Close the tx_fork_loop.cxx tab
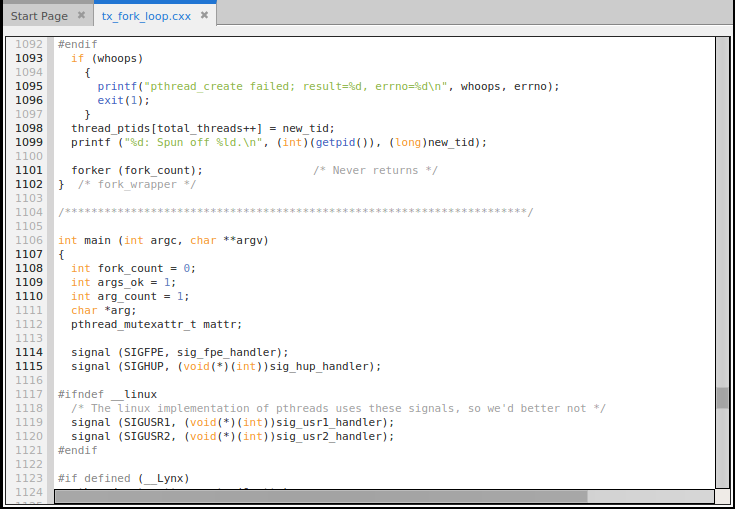The height and width of the screenshot is (509, 735). tap(204, 16)
